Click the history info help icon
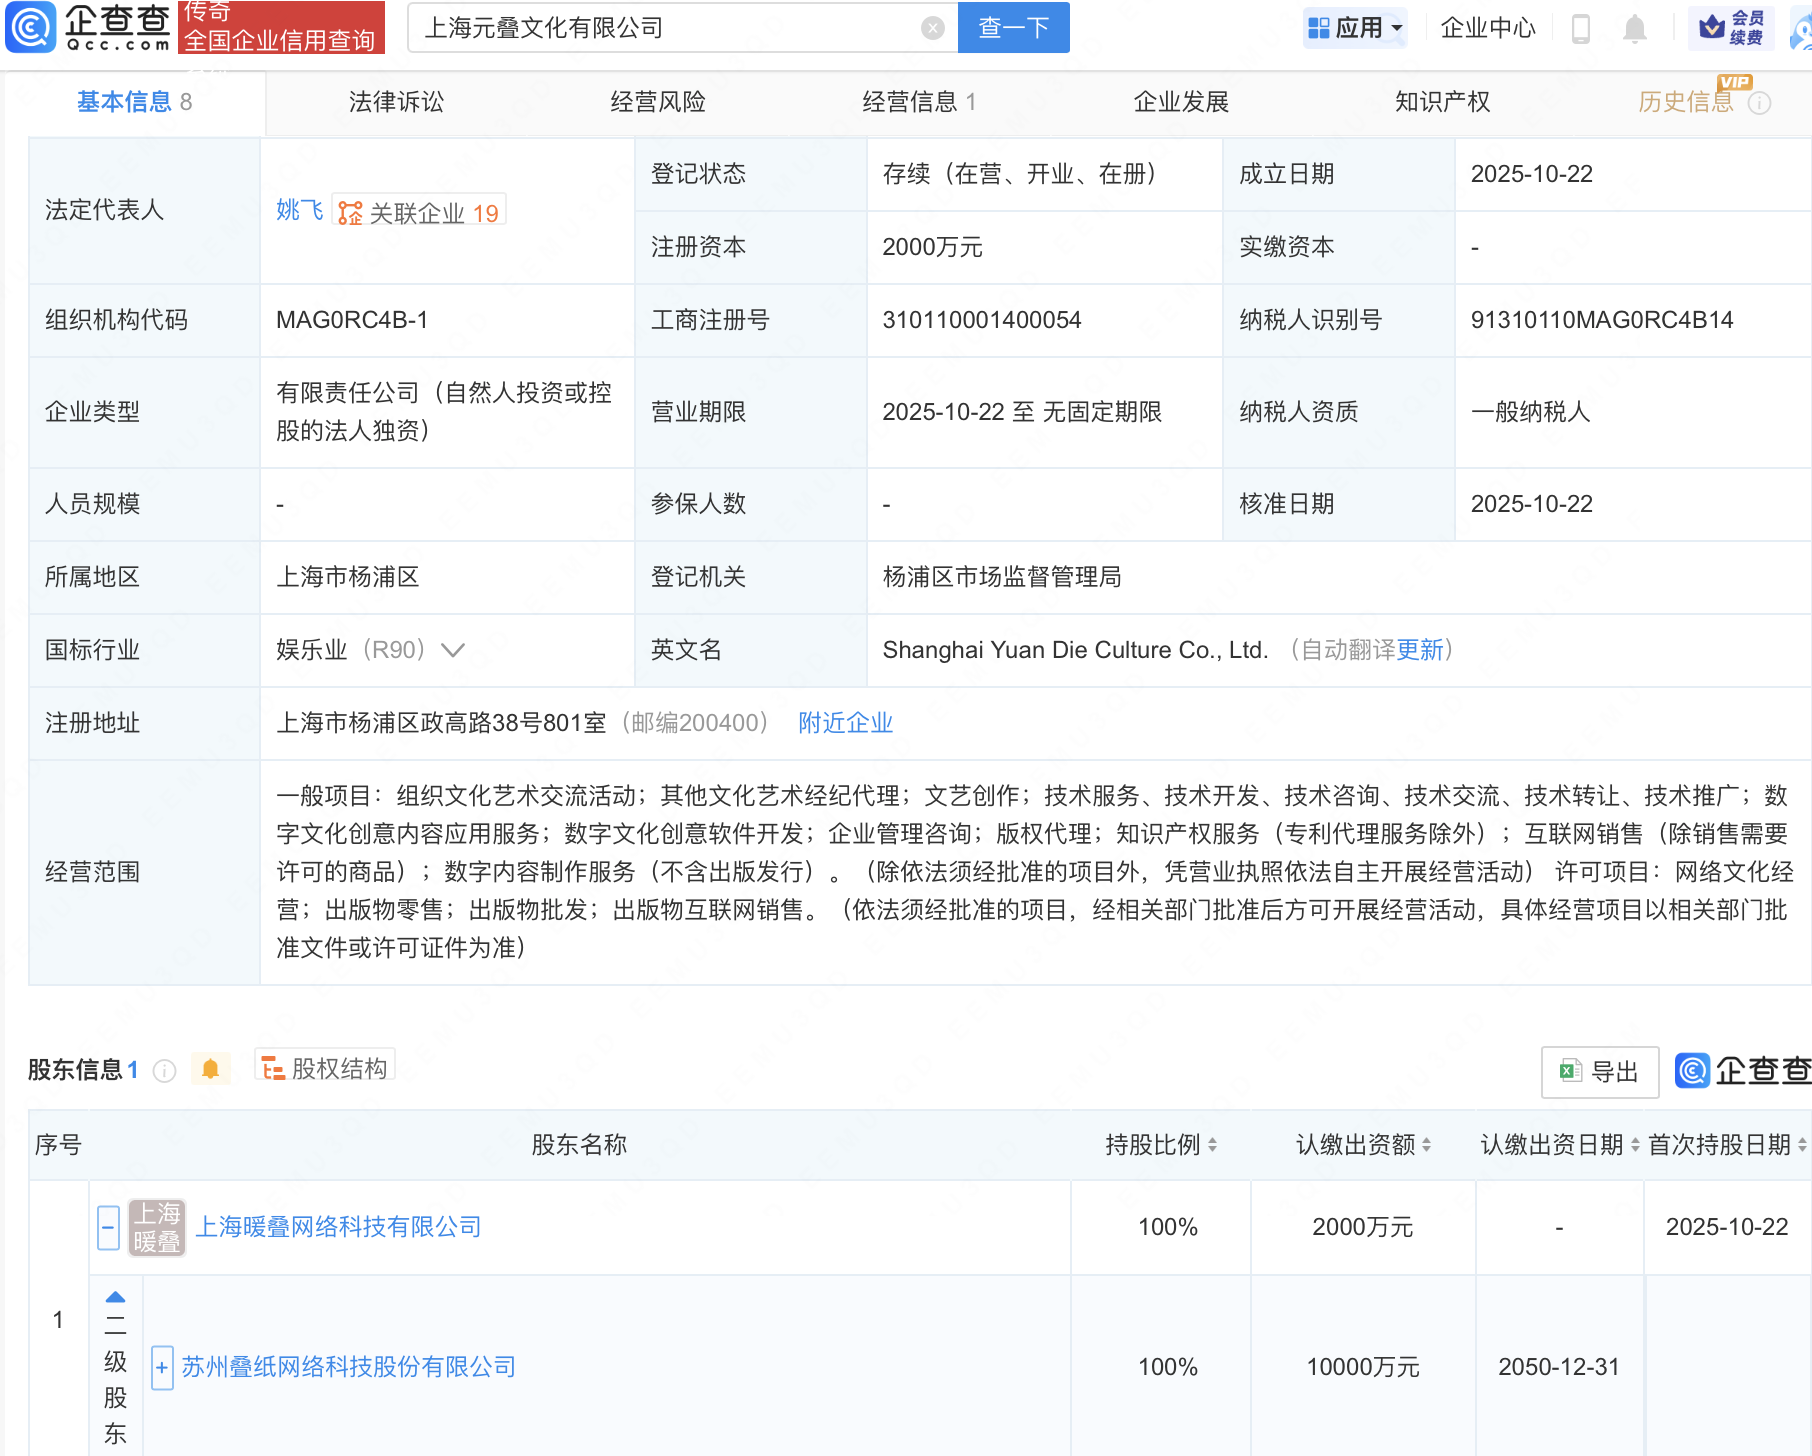Viewport: 1812px width, 1456px height. coord(1759,103)
